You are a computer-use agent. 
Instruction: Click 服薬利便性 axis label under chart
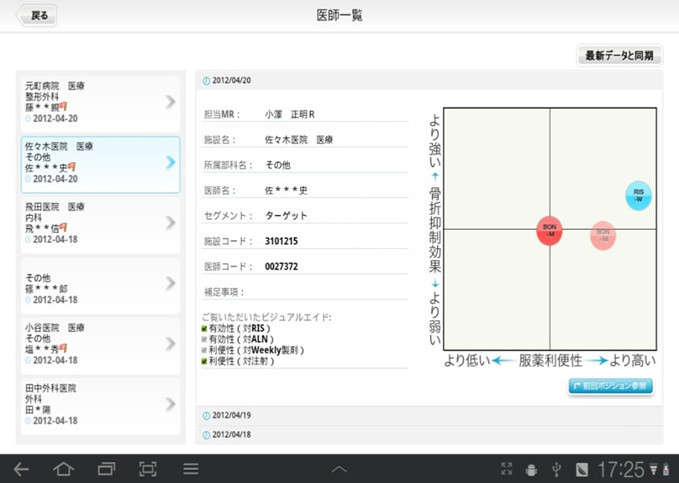click(x=550, y=360)
